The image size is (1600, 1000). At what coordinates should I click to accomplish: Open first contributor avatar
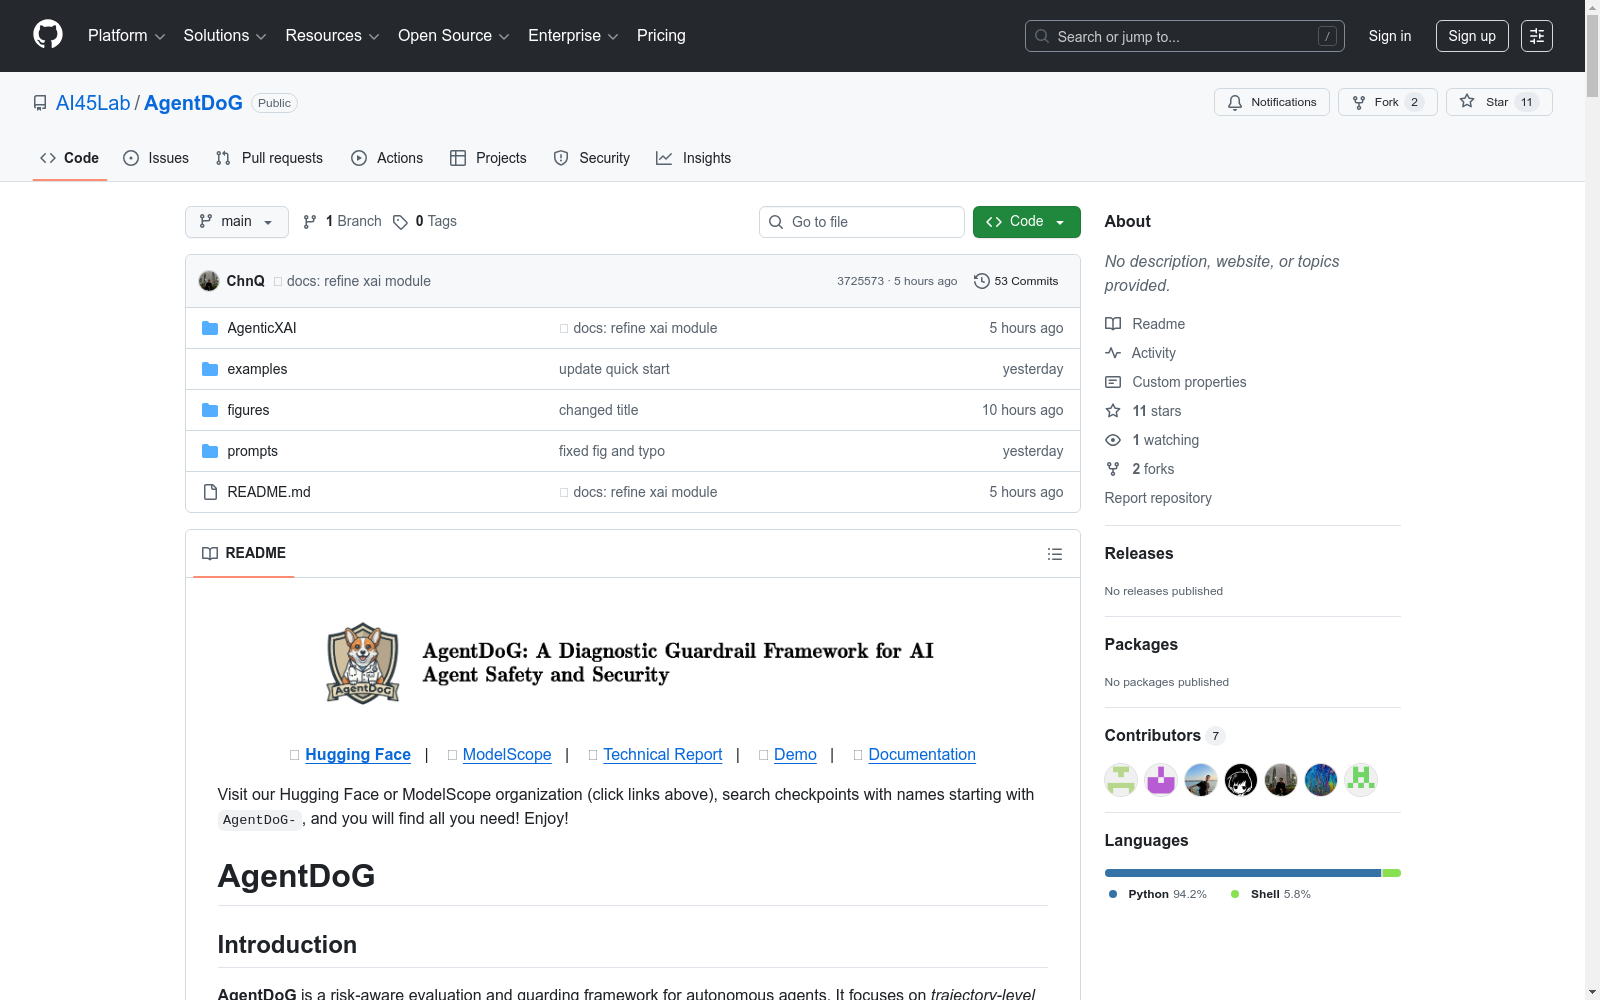tap(1121, 780)
